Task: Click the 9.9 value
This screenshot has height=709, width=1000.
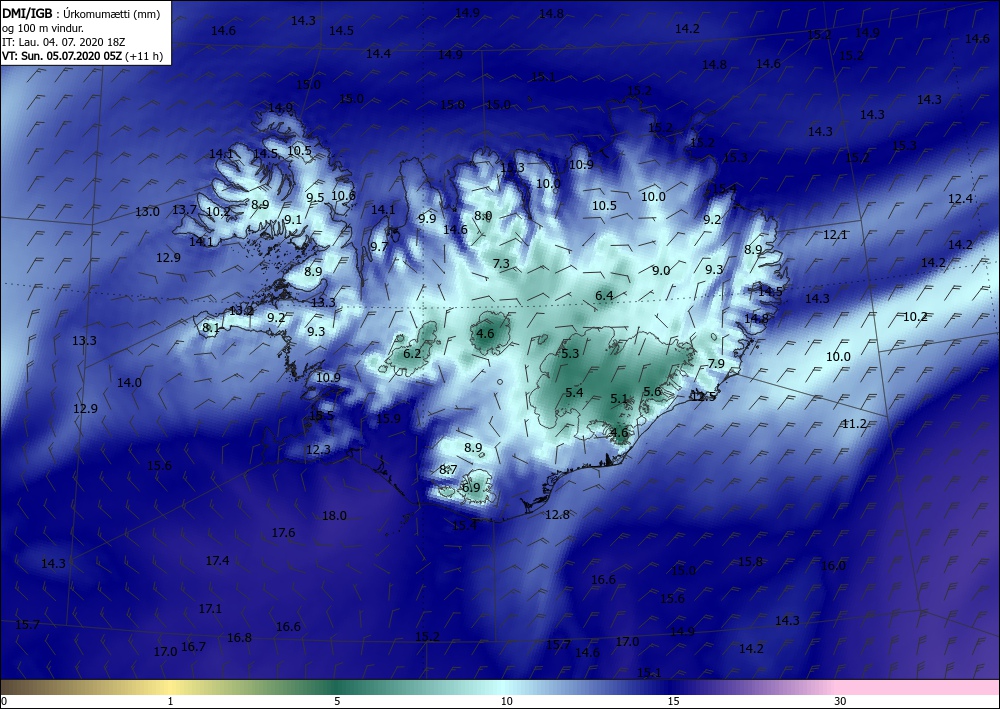Action: point(427,219)
